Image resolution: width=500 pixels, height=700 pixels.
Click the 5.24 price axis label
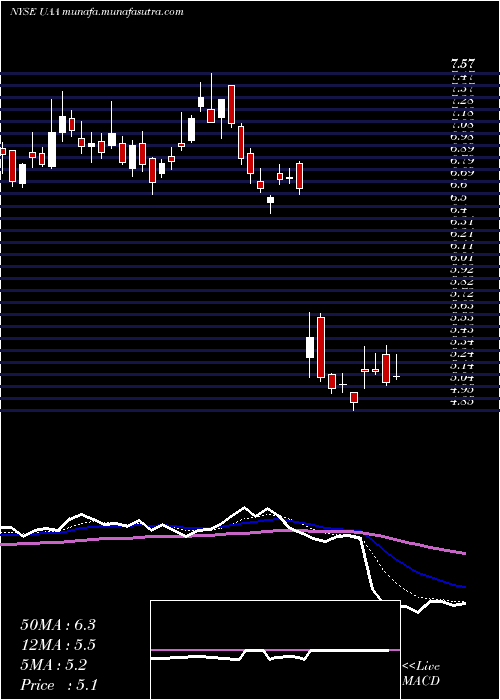462,354
